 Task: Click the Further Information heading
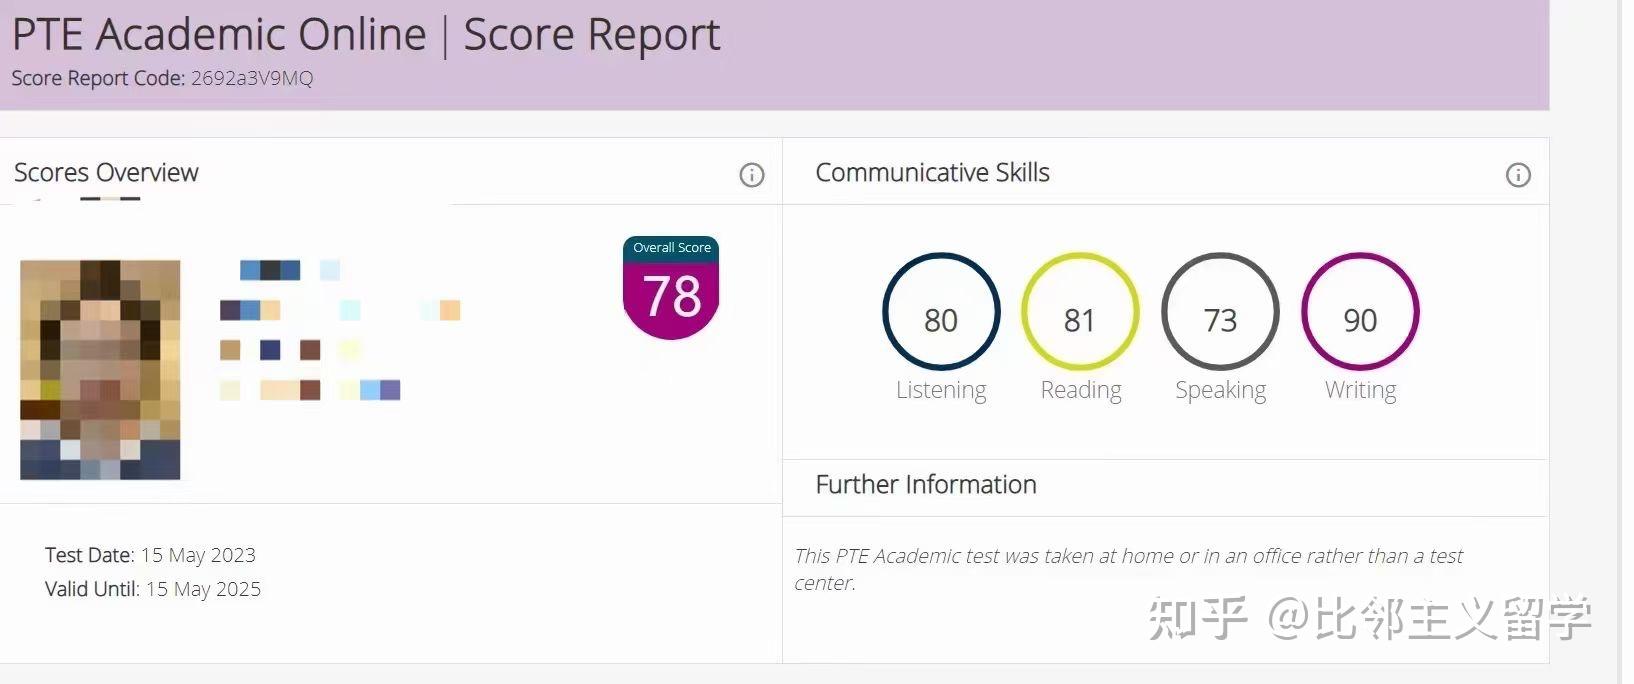[x=926, y=485]
